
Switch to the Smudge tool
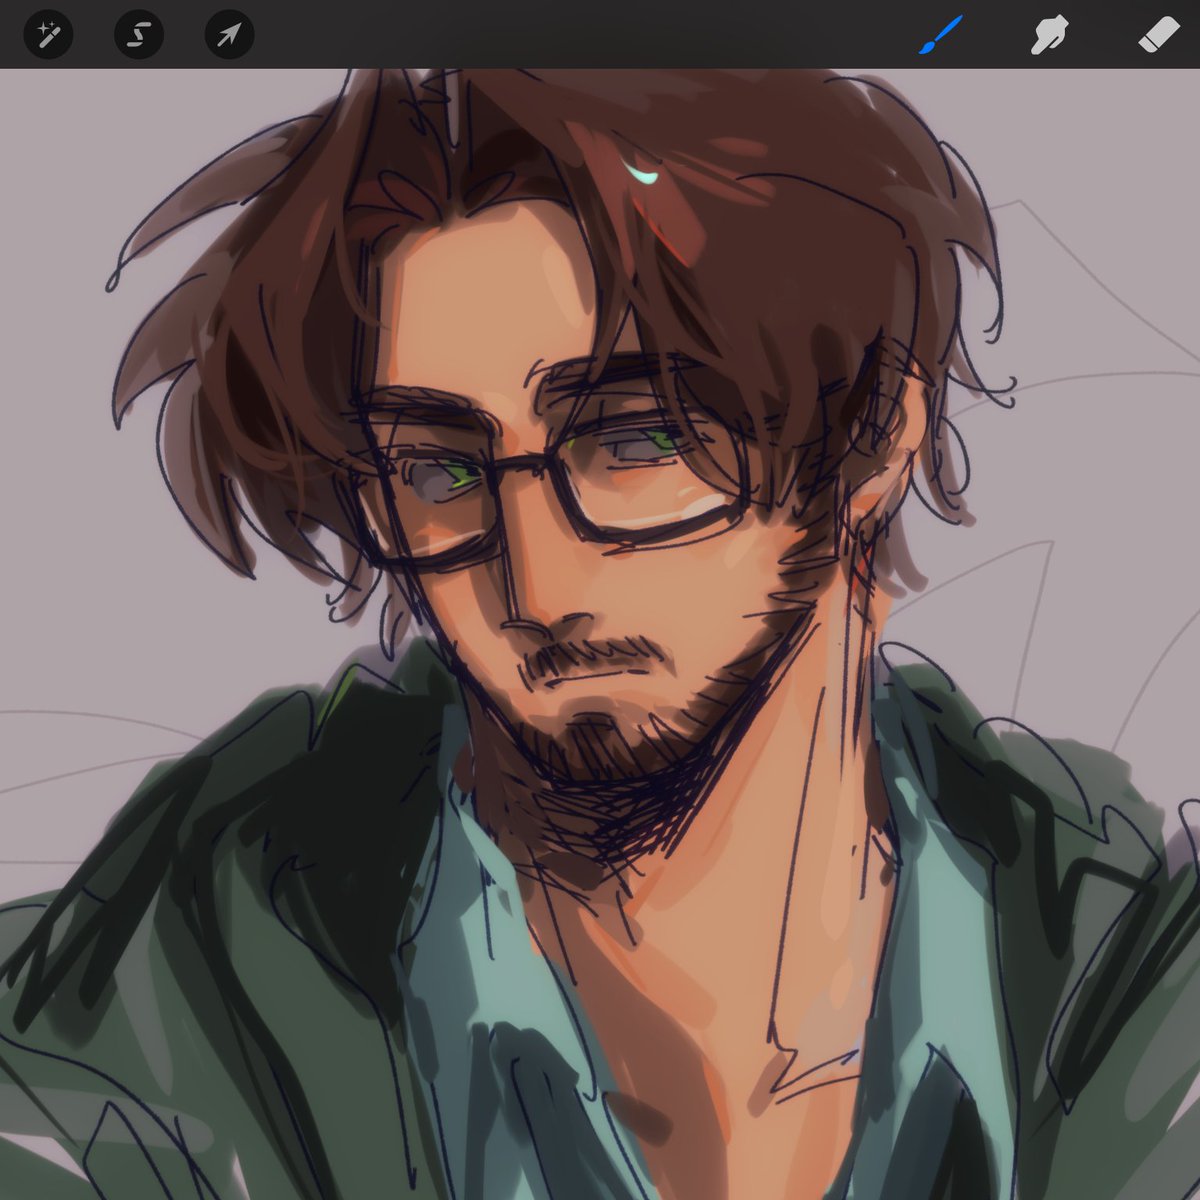[x=1049, y=36]
